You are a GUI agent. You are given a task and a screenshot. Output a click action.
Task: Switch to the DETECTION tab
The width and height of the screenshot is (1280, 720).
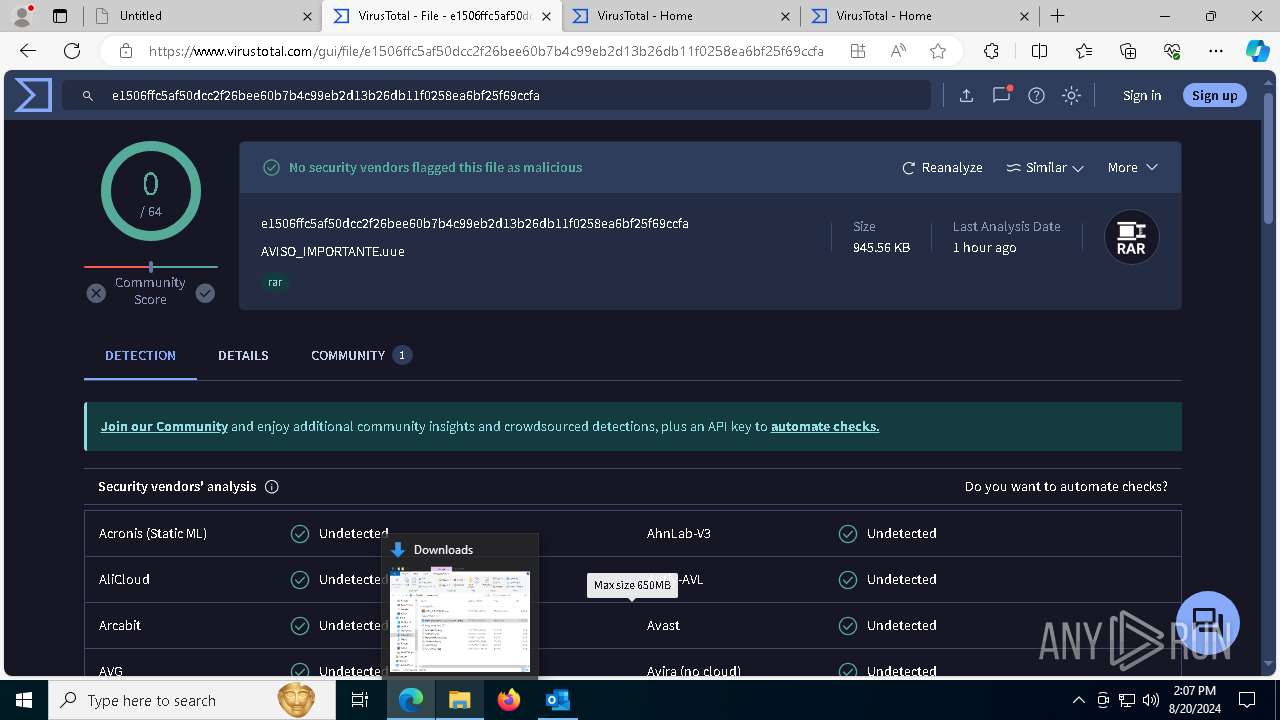pyautogui.click(x=140, y=356)
